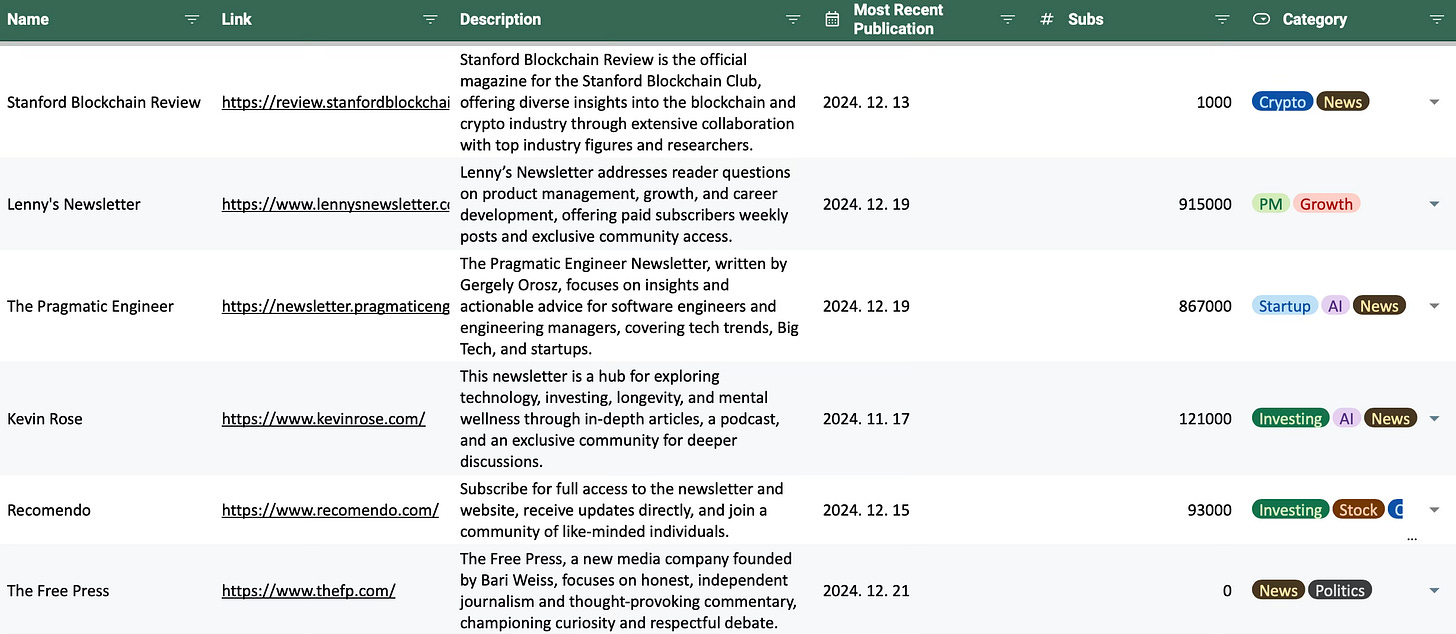Open the thefp.com link

click(309, 591)
